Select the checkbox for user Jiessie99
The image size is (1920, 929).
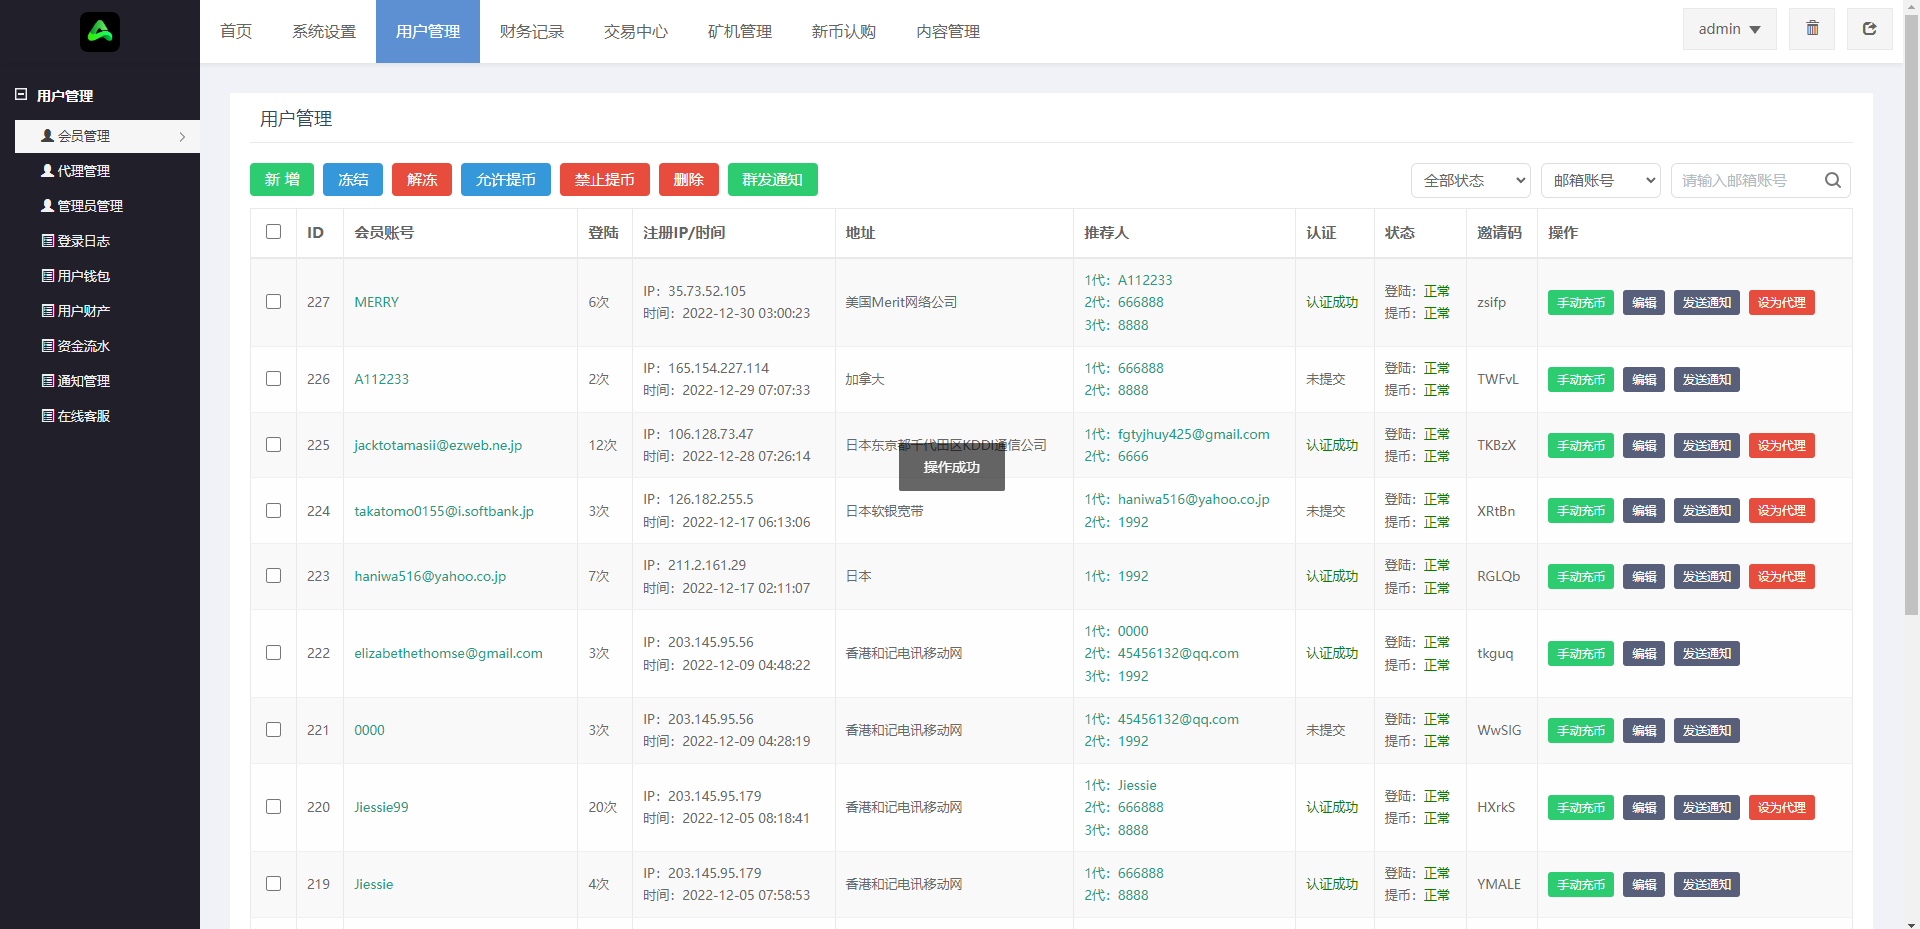click(273, 807)
